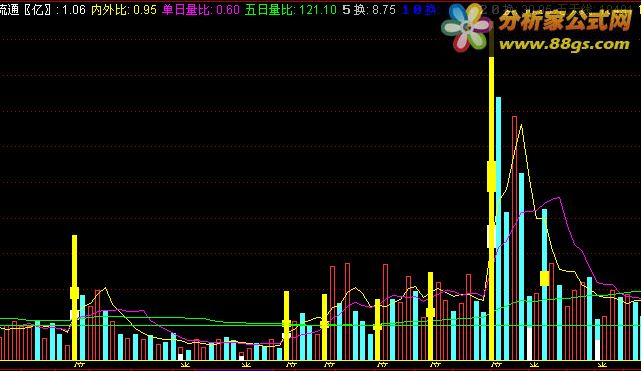Click the blue 10换 indicator label

pyautogui.click(x=420, y=9)
